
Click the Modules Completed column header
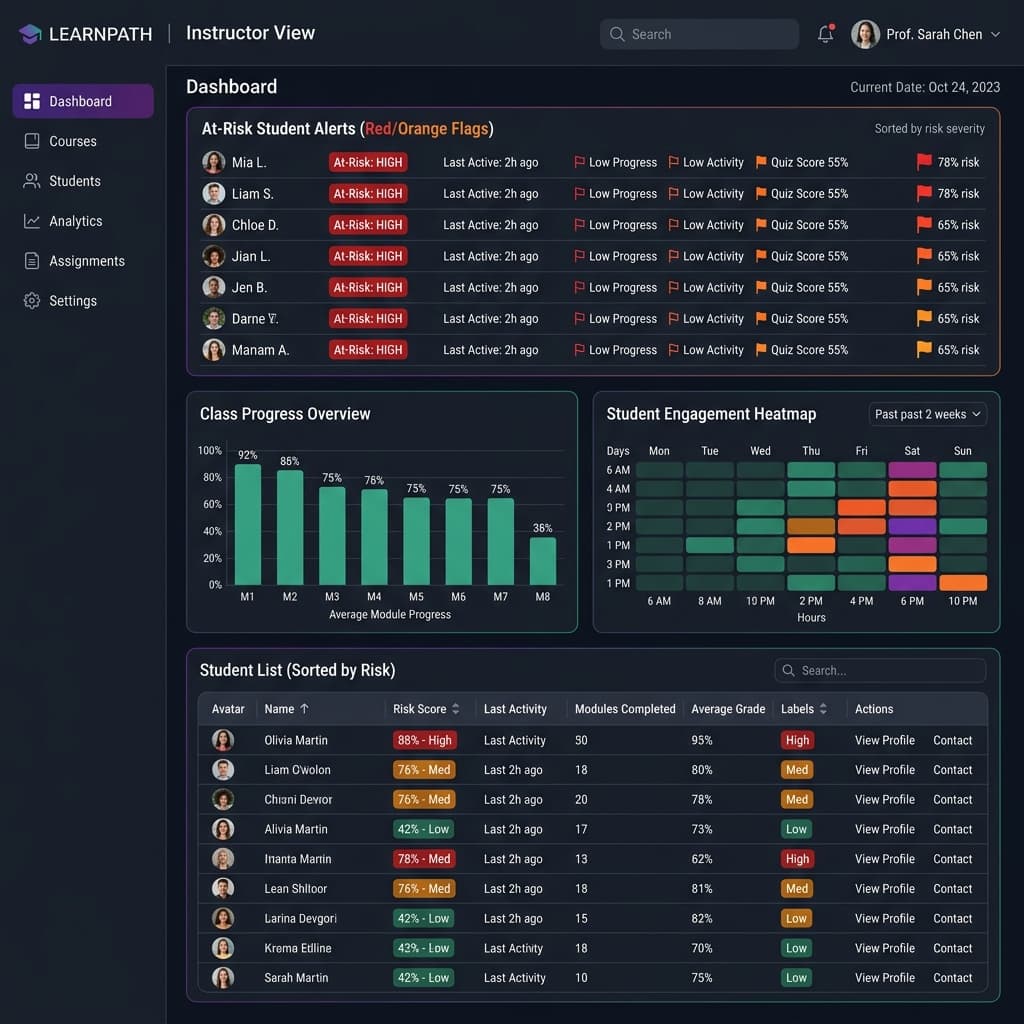click(625, 709)
